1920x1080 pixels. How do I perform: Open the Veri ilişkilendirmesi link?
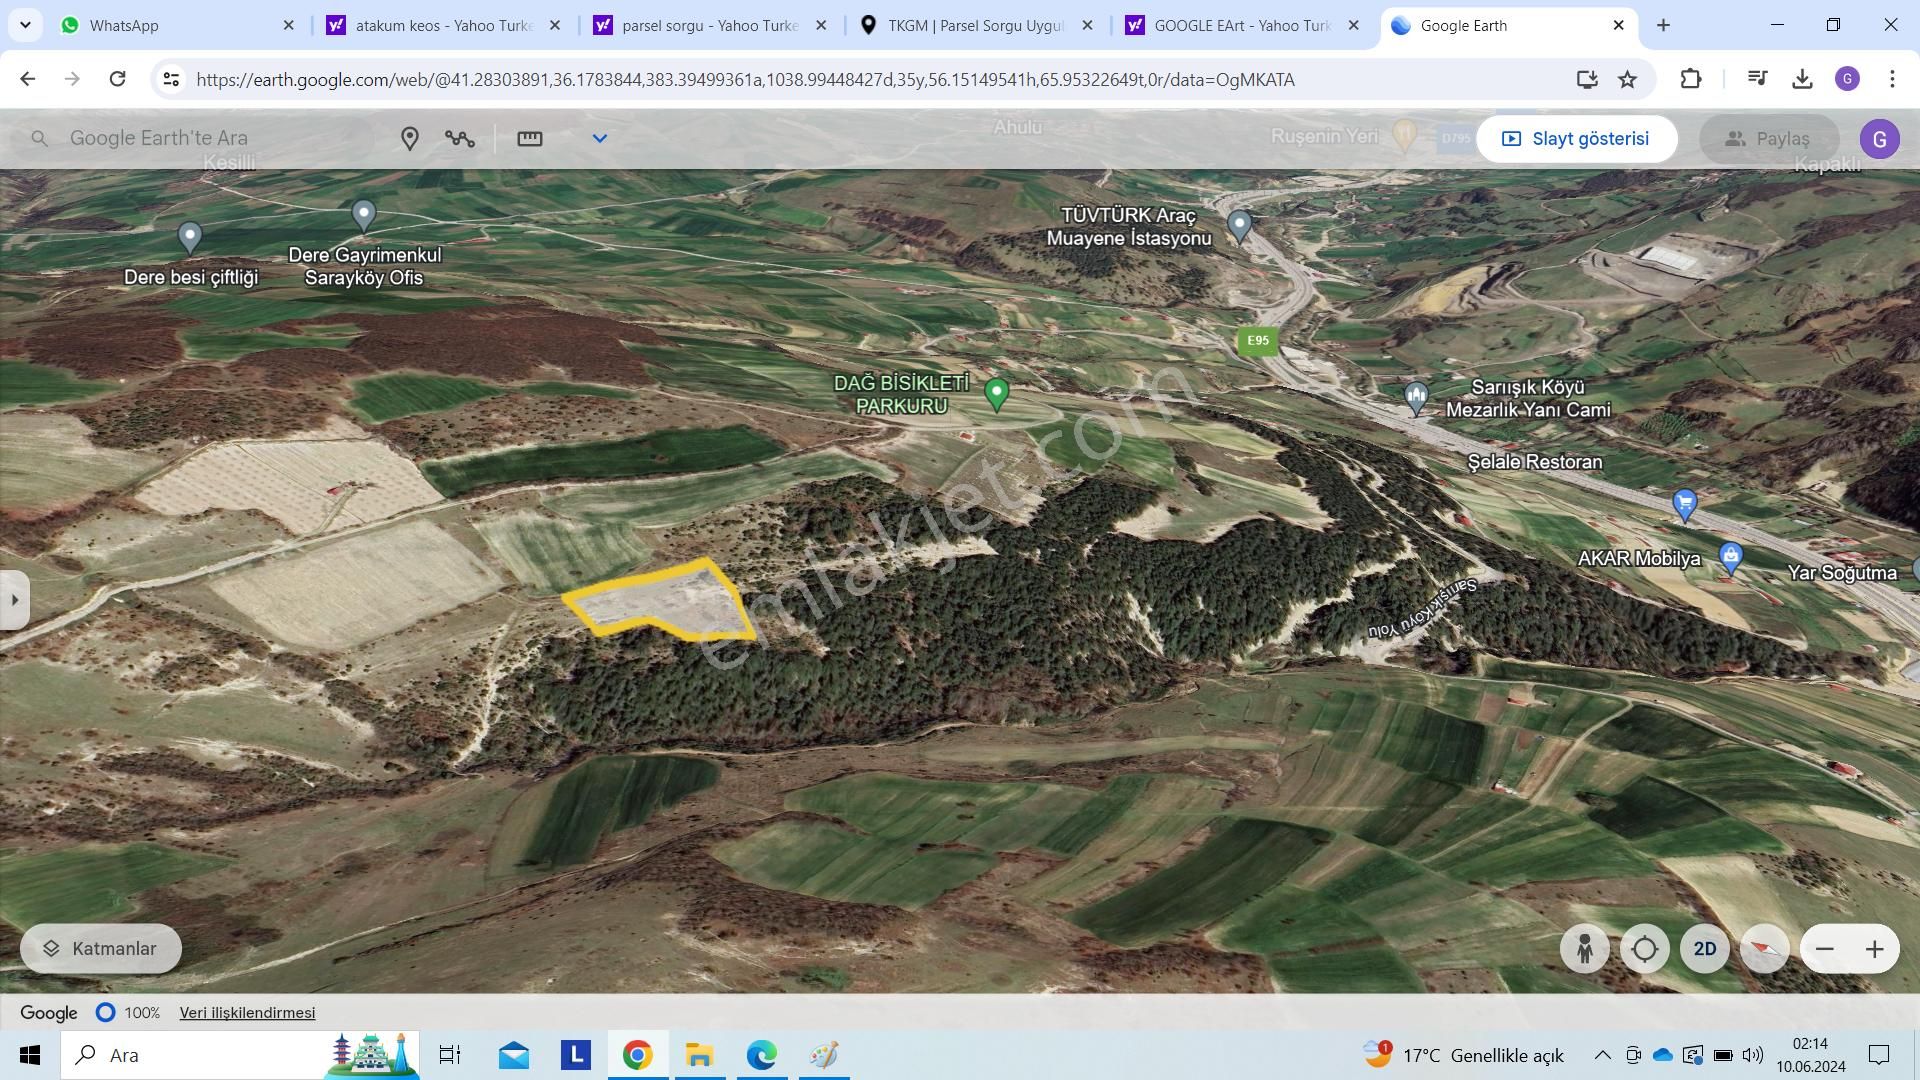[x=247, y=1012]
